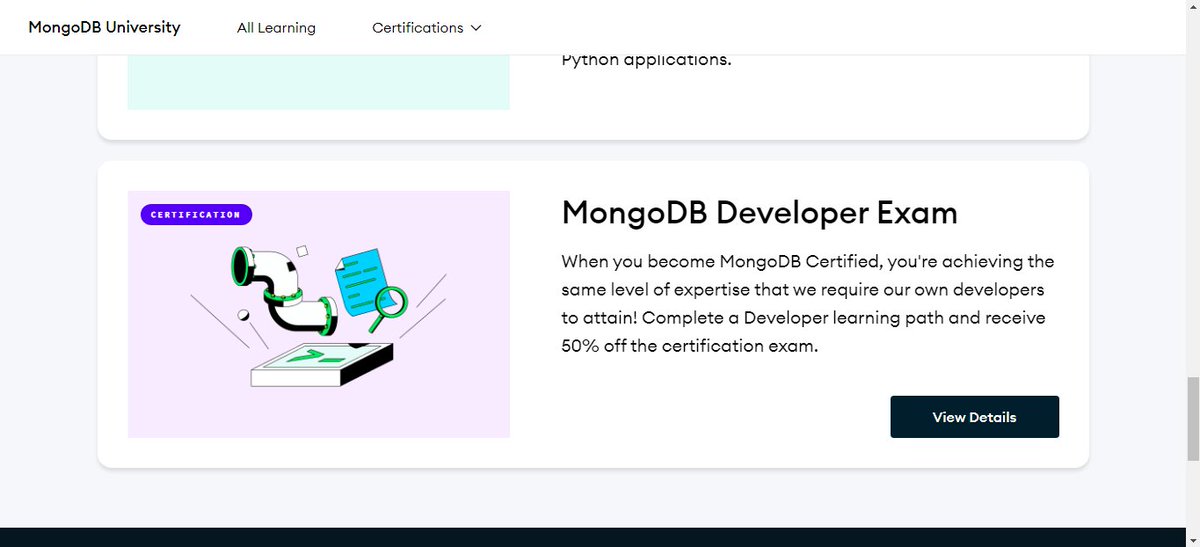Click the Certification badge on the card
Screen dimensions: 1200x547
pos(196,214)
